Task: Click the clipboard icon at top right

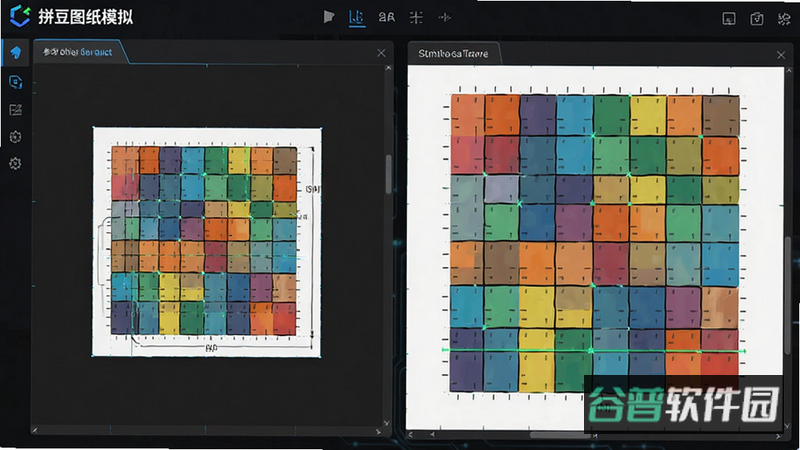Action: (x=757, y=19)
